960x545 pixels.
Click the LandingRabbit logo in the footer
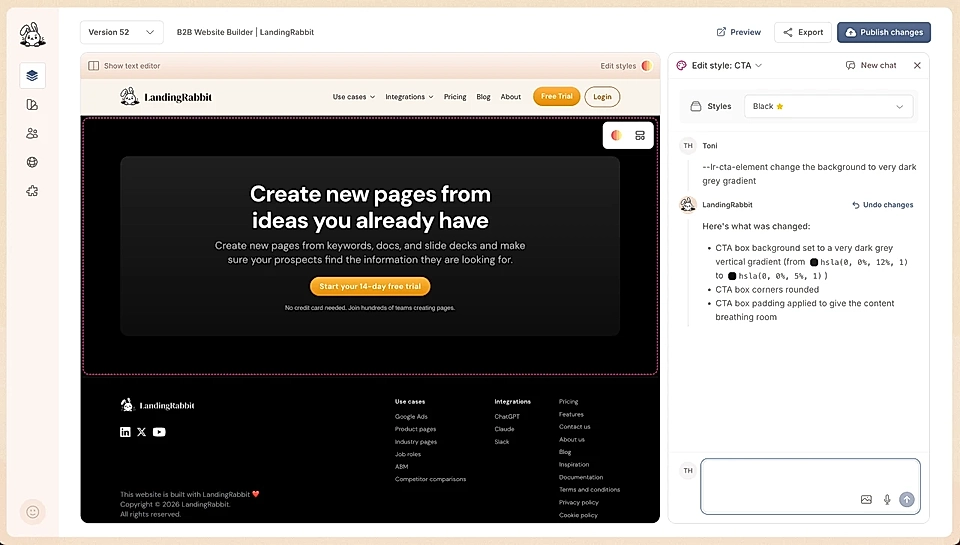click(x=157, y=405)
